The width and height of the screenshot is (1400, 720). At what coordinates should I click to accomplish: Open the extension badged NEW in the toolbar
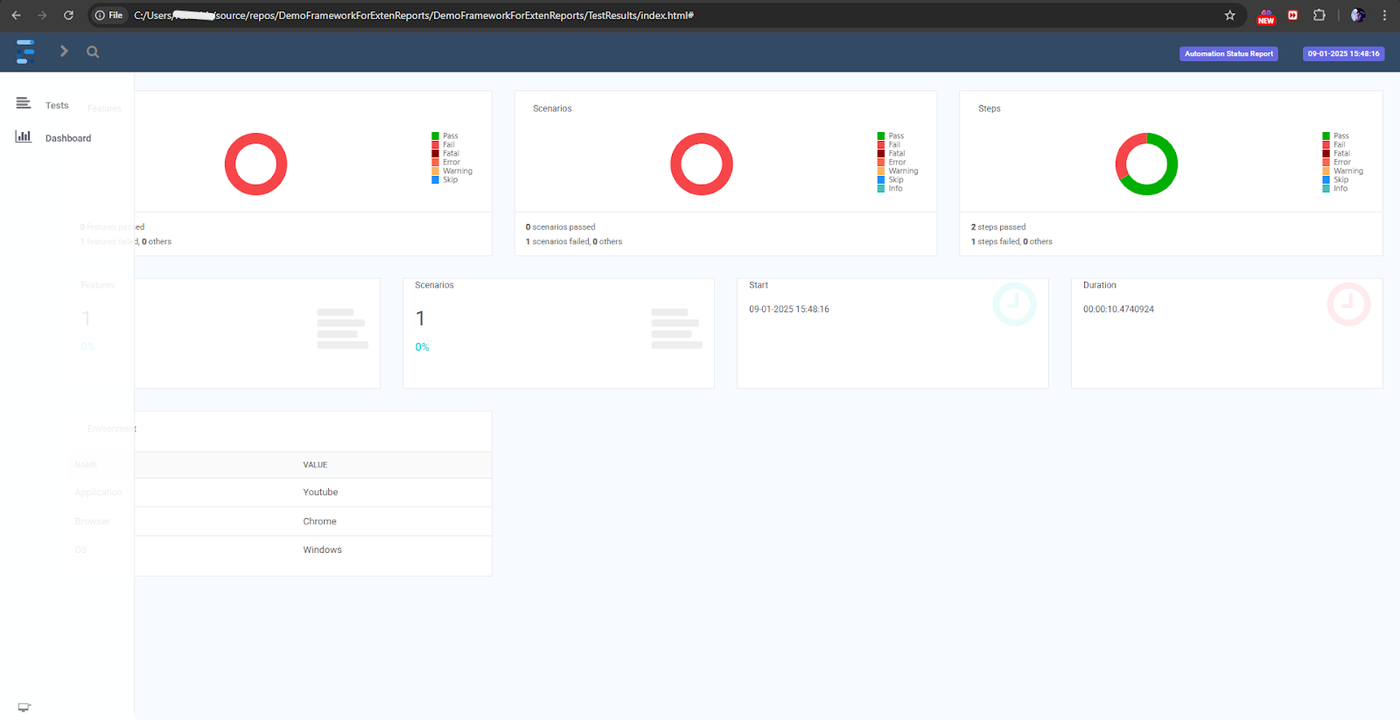[1266, 15]
